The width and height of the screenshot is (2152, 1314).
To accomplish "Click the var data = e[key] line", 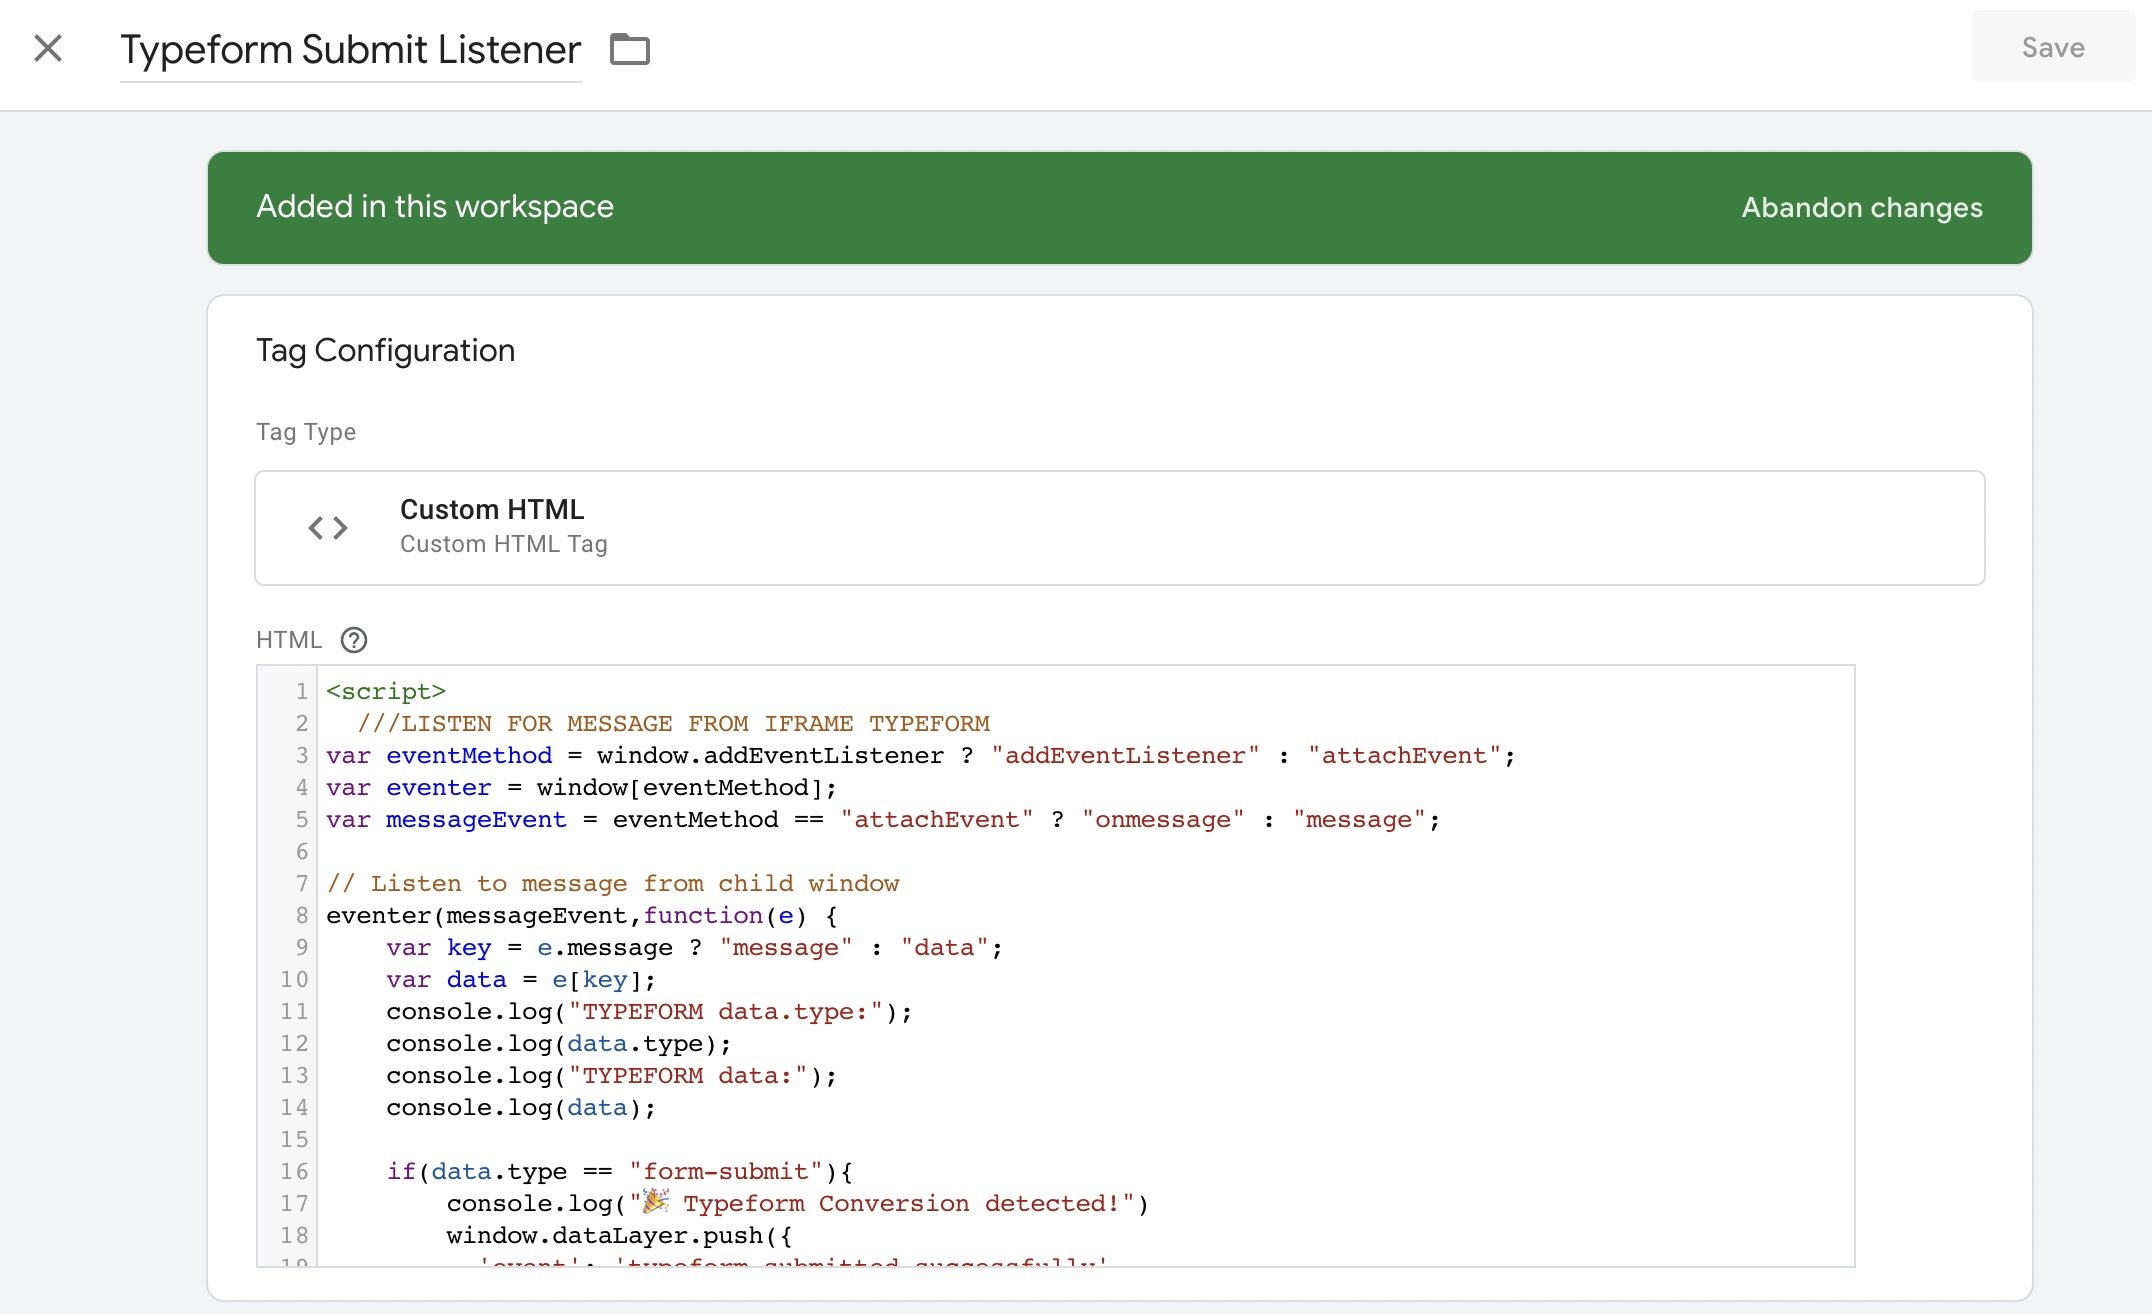I will 521,979.
